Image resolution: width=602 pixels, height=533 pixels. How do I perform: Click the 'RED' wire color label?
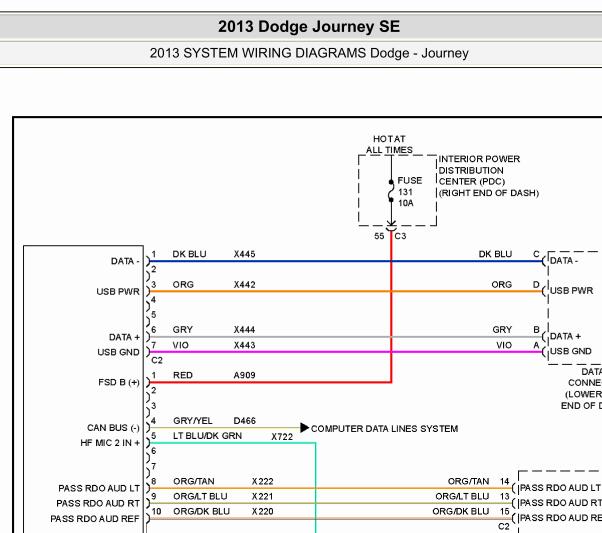tap(183, 375)
